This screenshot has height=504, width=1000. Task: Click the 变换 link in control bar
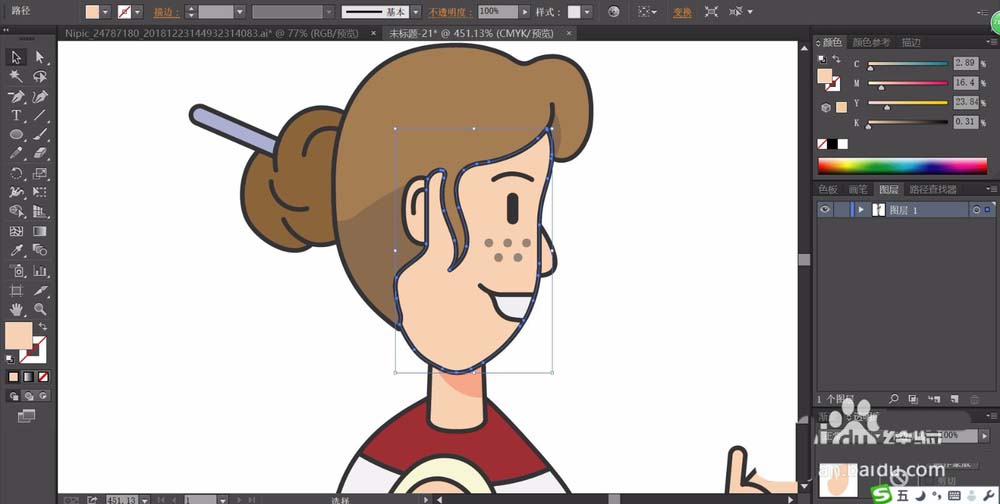coord(682,12)
